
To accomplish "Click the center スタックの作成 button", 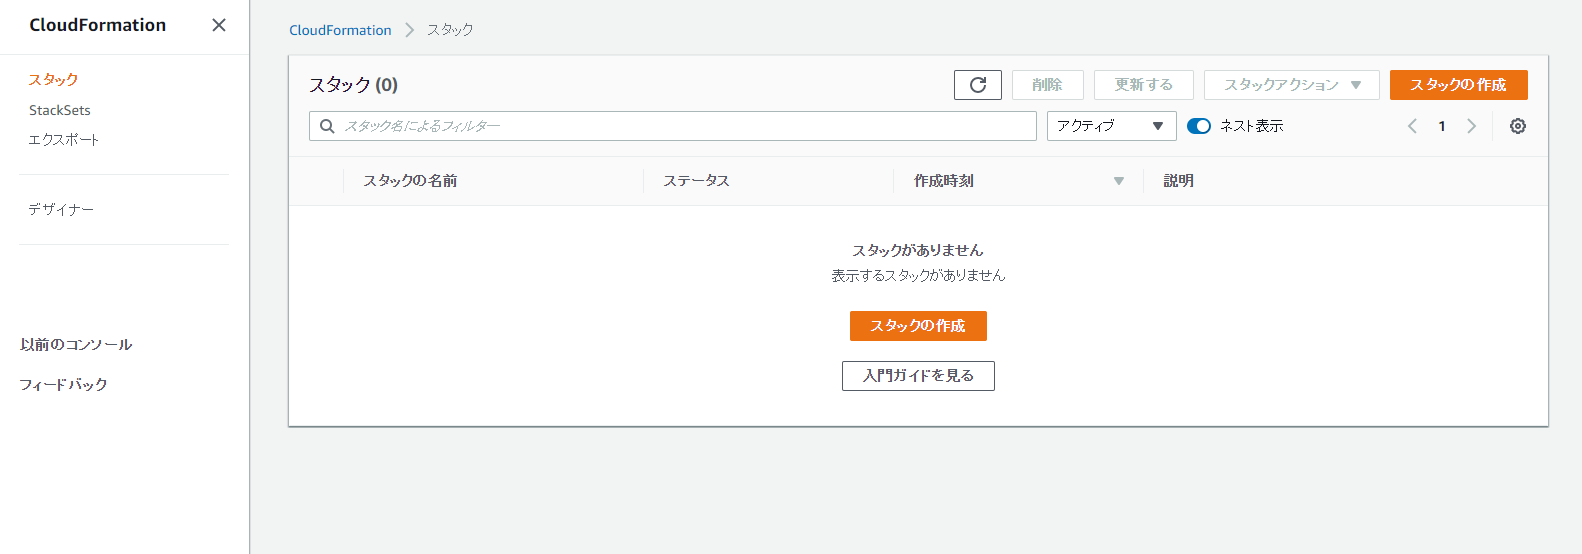I will (x=918, y=326).
